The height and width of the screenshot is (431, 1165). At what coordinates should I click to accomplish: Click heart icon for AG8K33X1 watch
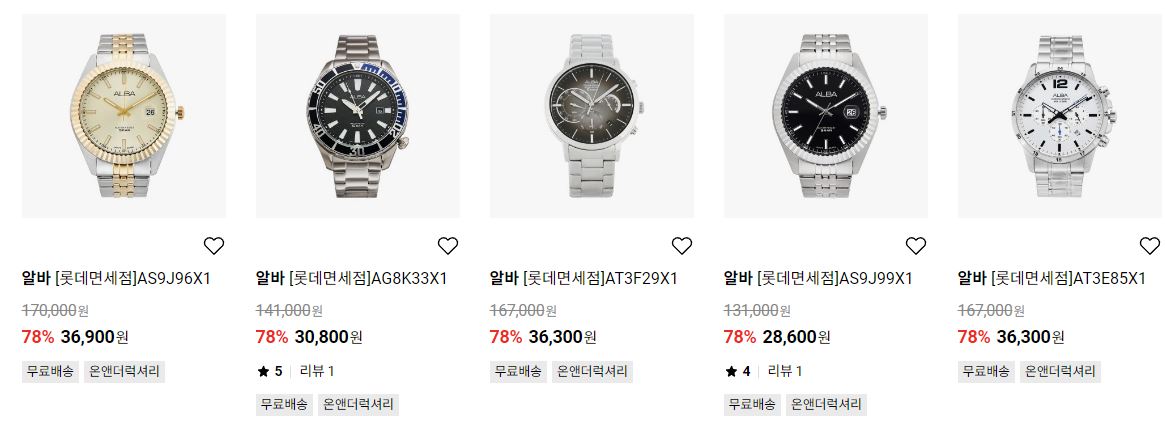[448, 245]
